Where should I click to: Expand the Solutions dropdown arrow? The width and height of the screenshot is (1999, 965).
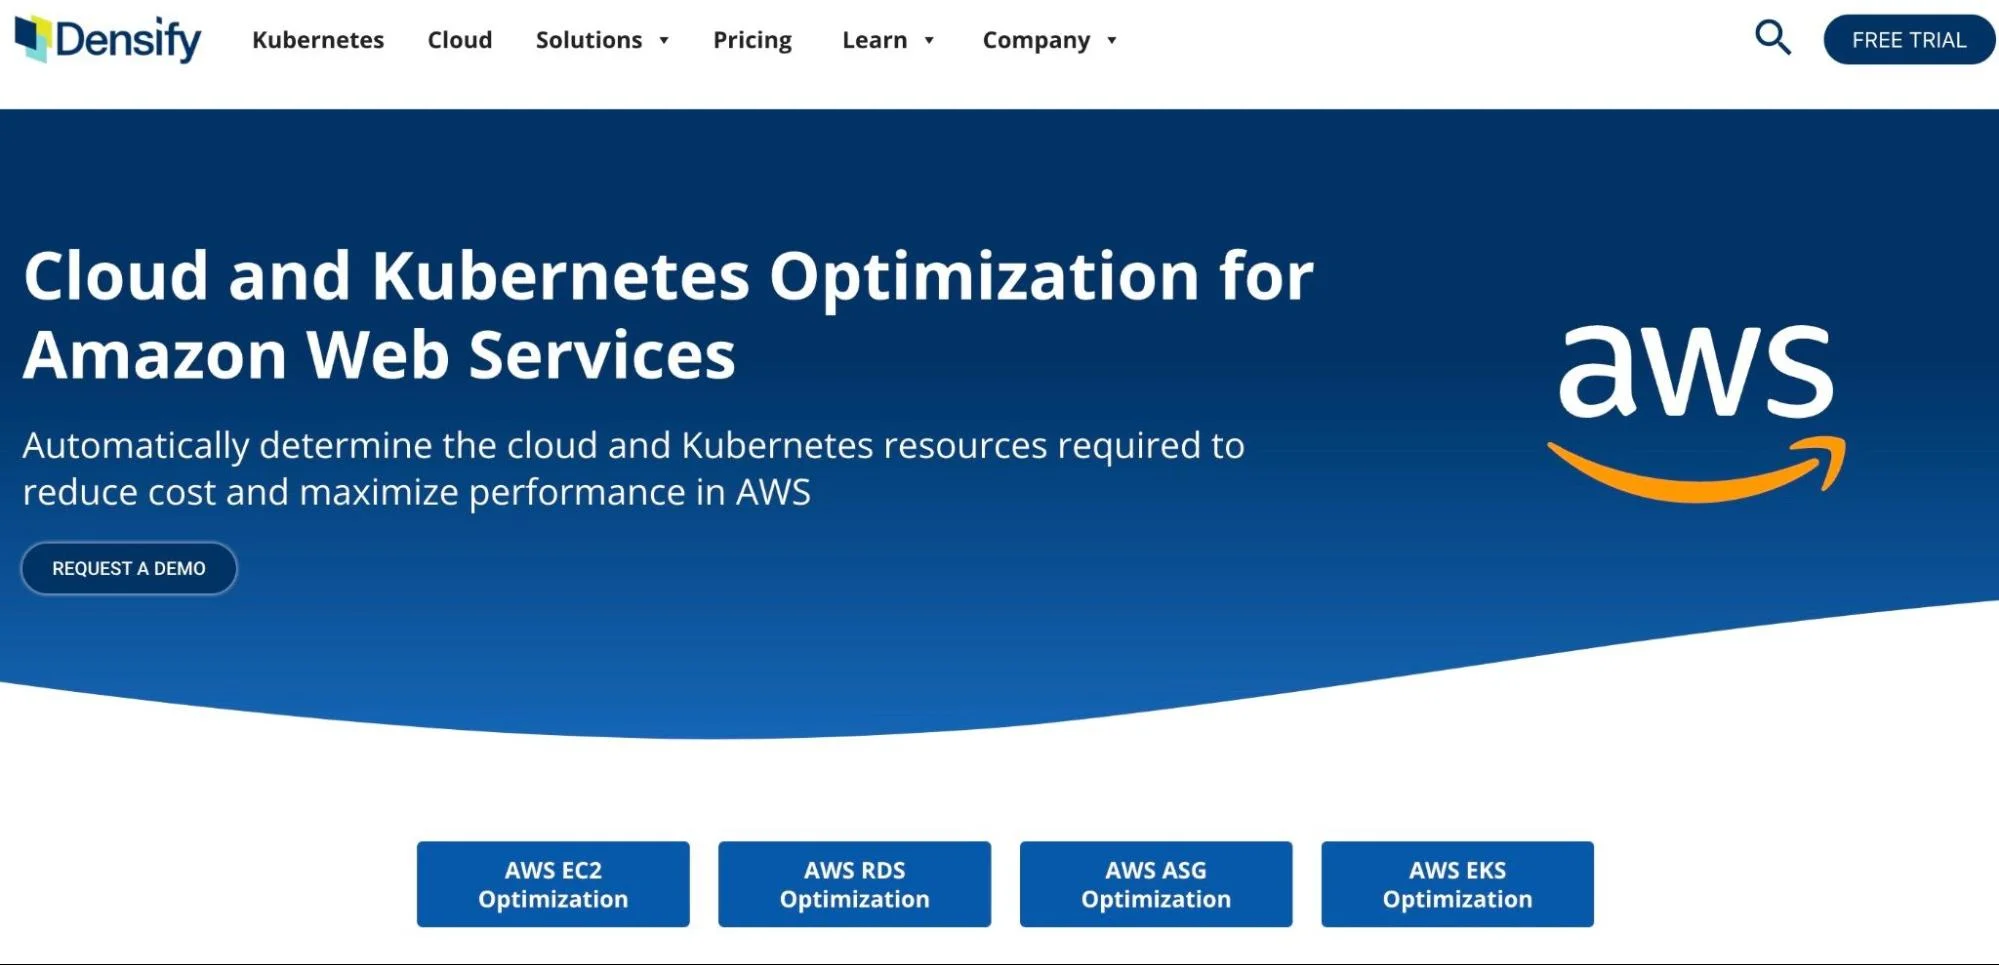pos(663,41)
